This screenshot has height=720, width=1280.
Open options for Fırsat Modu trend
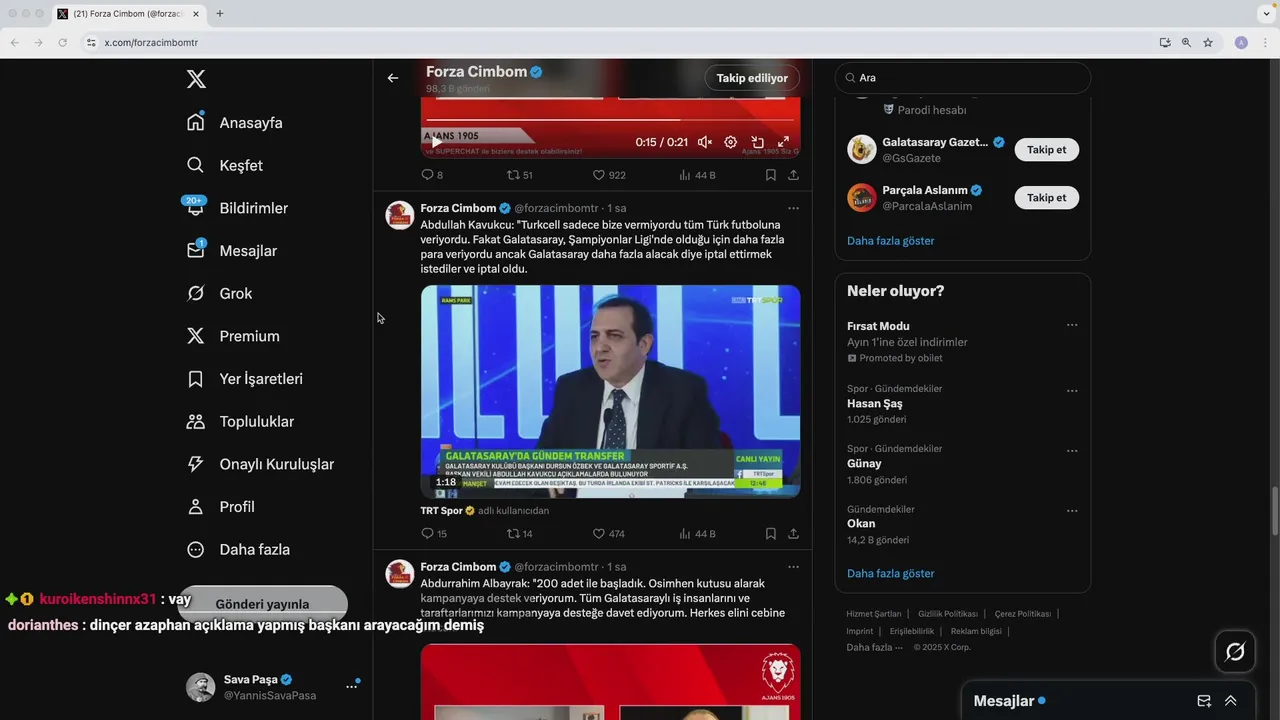(1072, 326)
